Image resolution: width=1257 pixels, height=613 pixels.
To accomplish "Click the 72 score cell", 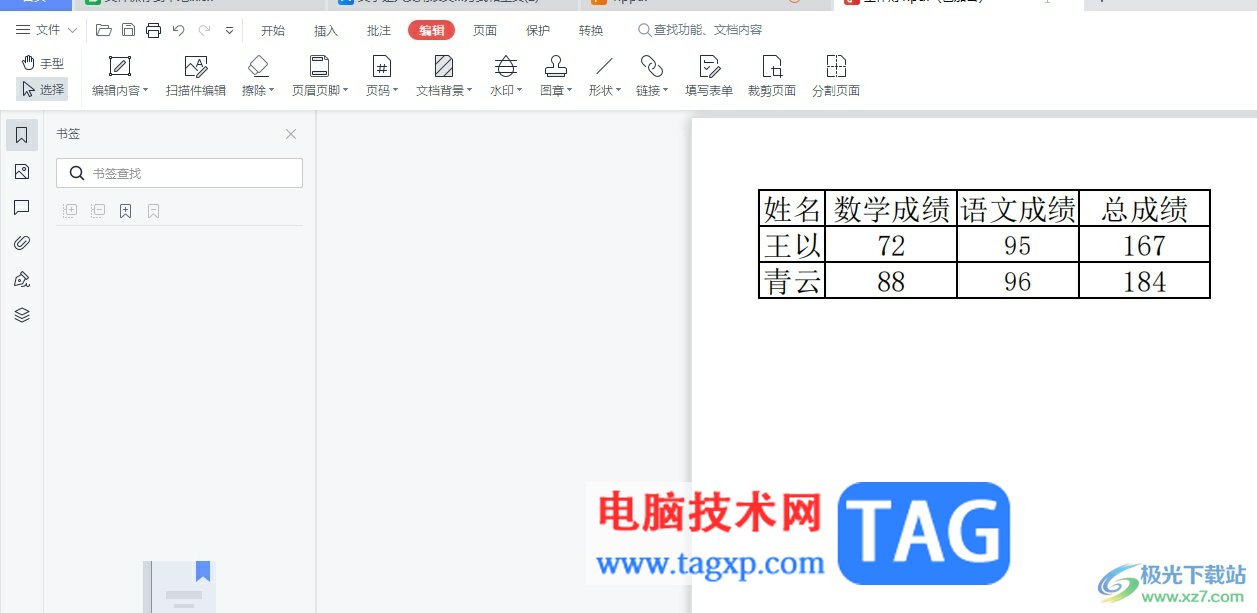I will 891,245.
